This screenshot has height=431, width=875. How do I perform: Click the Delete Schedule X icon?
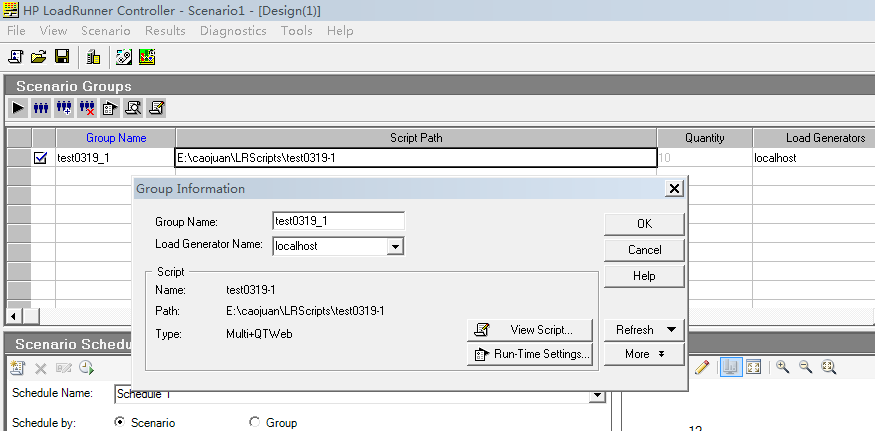point(40,367)
